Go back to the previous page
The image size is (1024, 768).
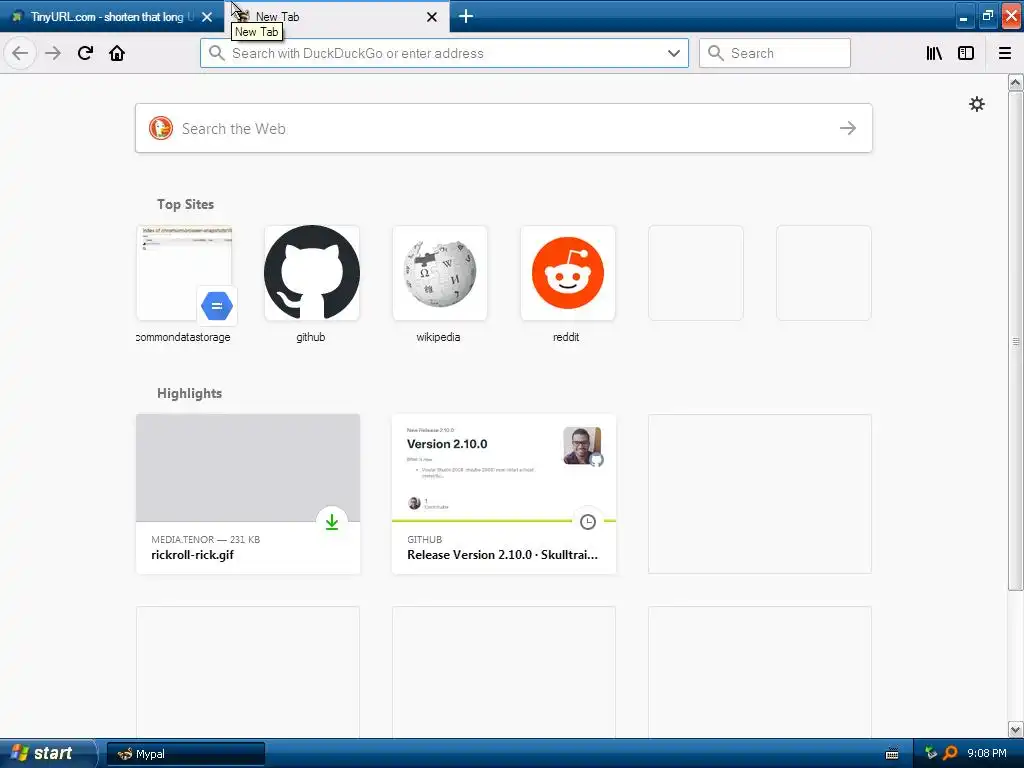pyautogui.click(x=20, y=53)
